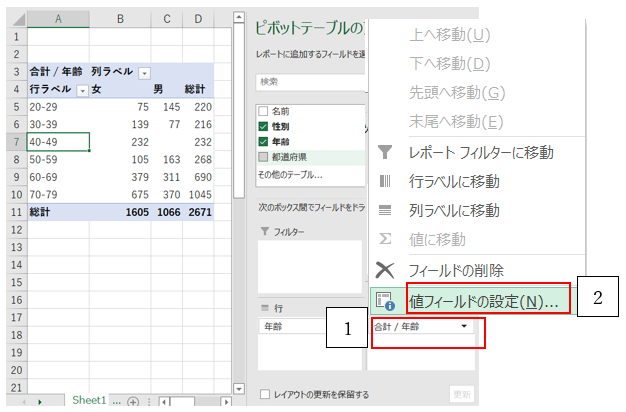Click the add new sheet plus icon

pyautogui.click(x=133, y=400)
